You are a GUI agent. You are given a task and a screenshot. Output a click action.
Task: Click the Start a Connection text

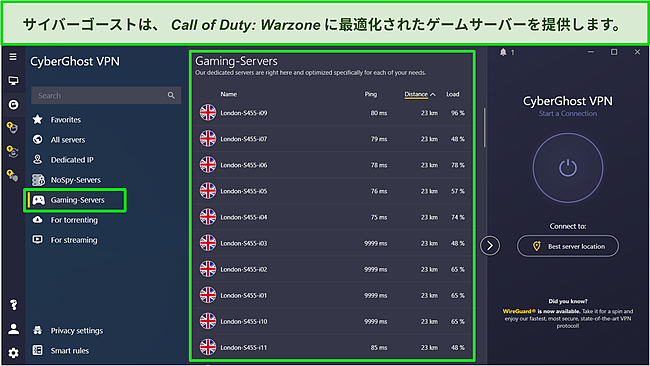tap(568, 114)
